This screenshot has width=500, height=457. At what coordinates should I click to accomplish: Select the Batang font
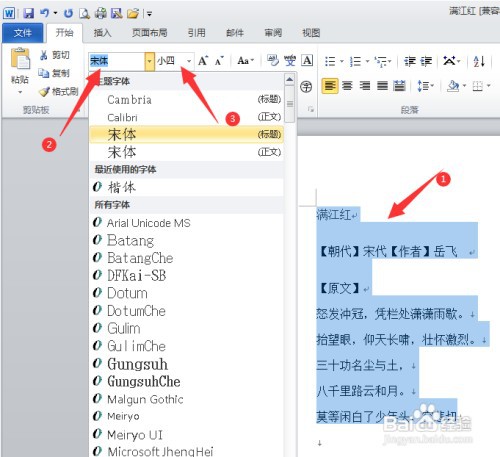tap(187, 240)
